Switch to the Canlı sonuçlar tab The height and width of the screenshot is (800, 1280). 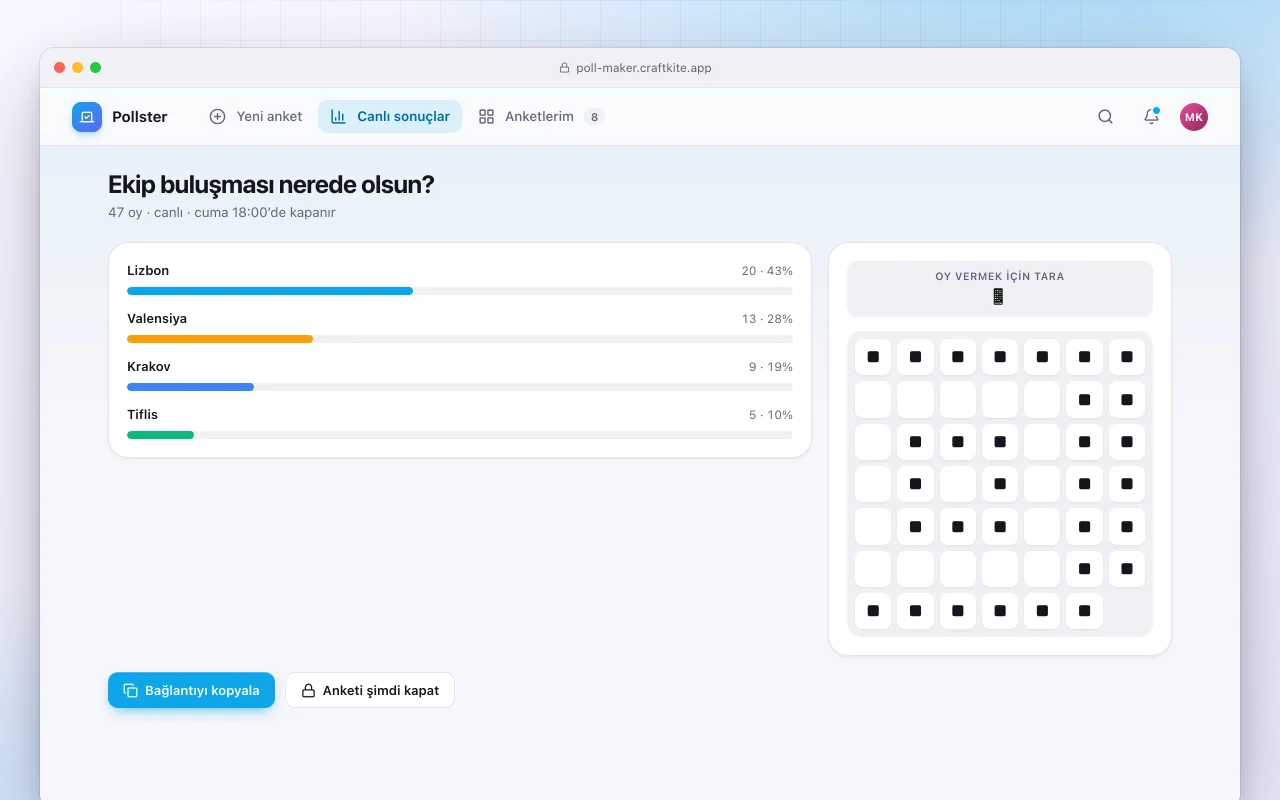click(x=390, y=117)
